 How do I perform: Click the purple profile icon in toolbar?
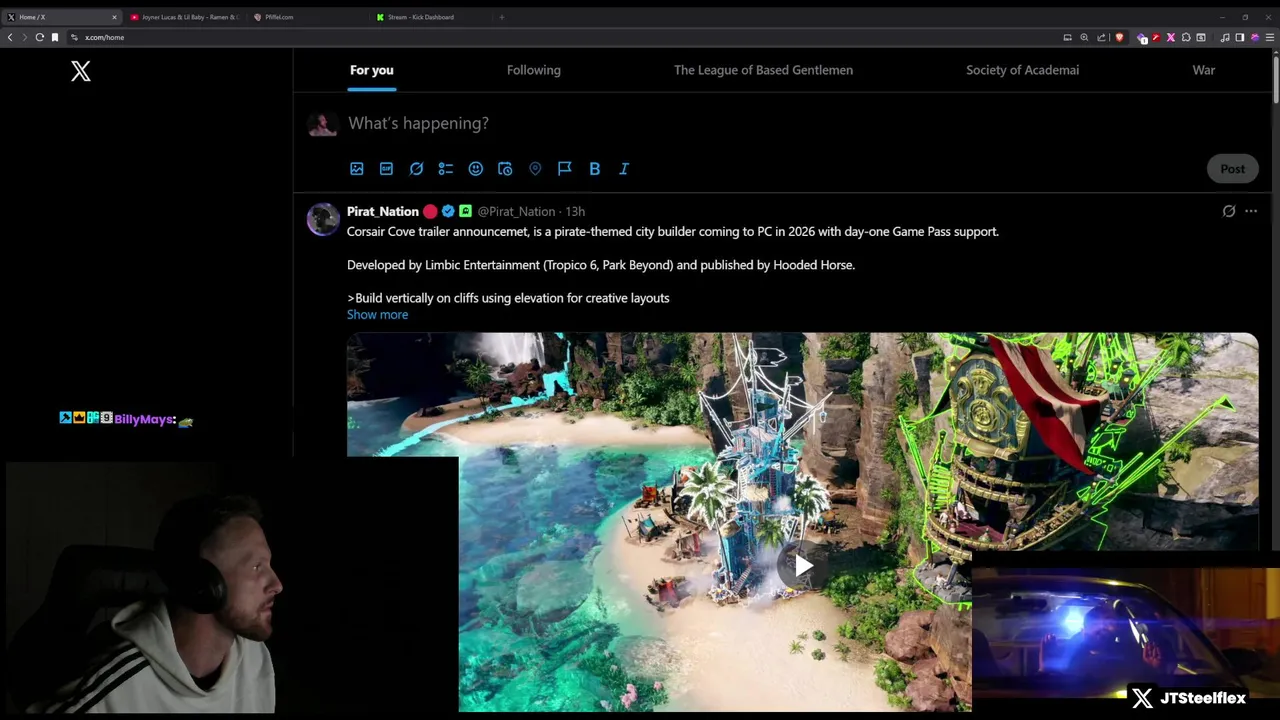[x=1255, y=37]
